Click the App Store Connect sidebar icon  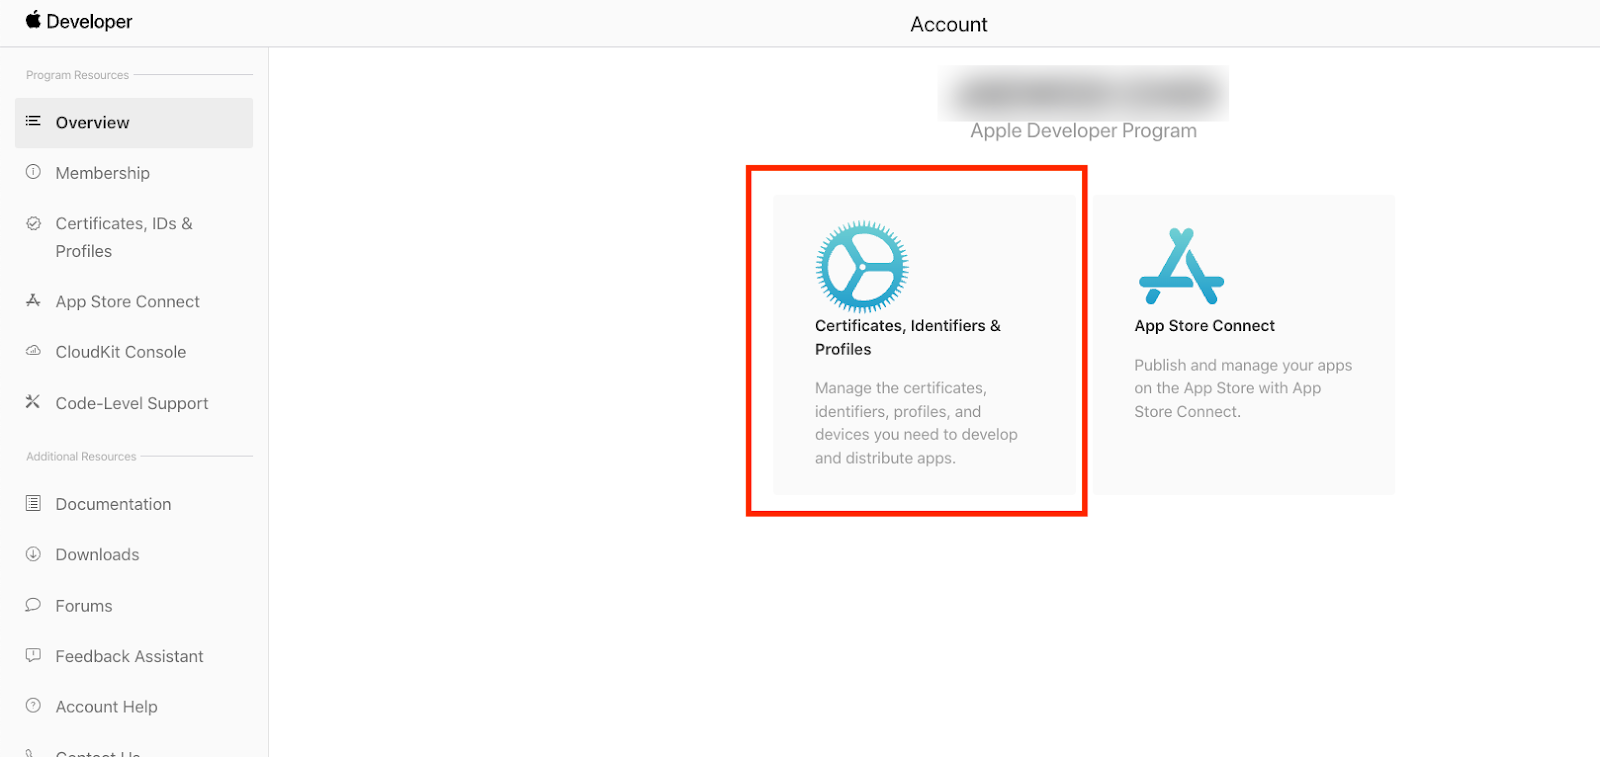[33, 300]
